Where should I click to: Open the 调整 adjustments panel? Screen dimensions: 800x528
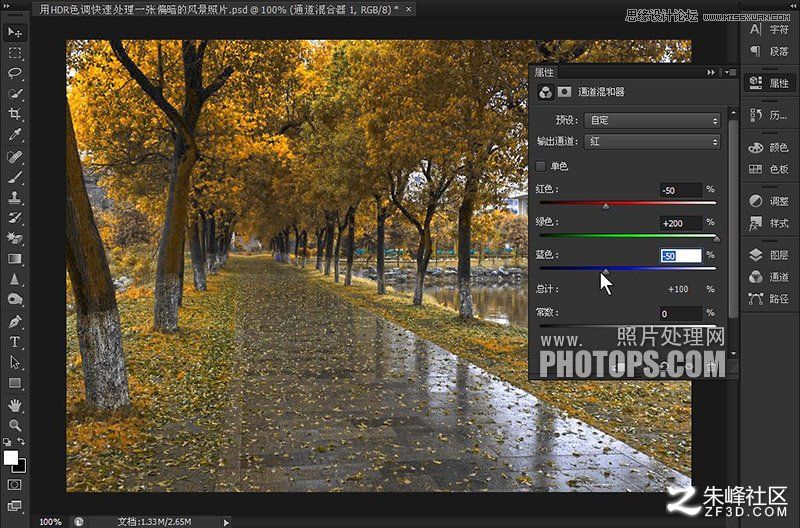769,201
